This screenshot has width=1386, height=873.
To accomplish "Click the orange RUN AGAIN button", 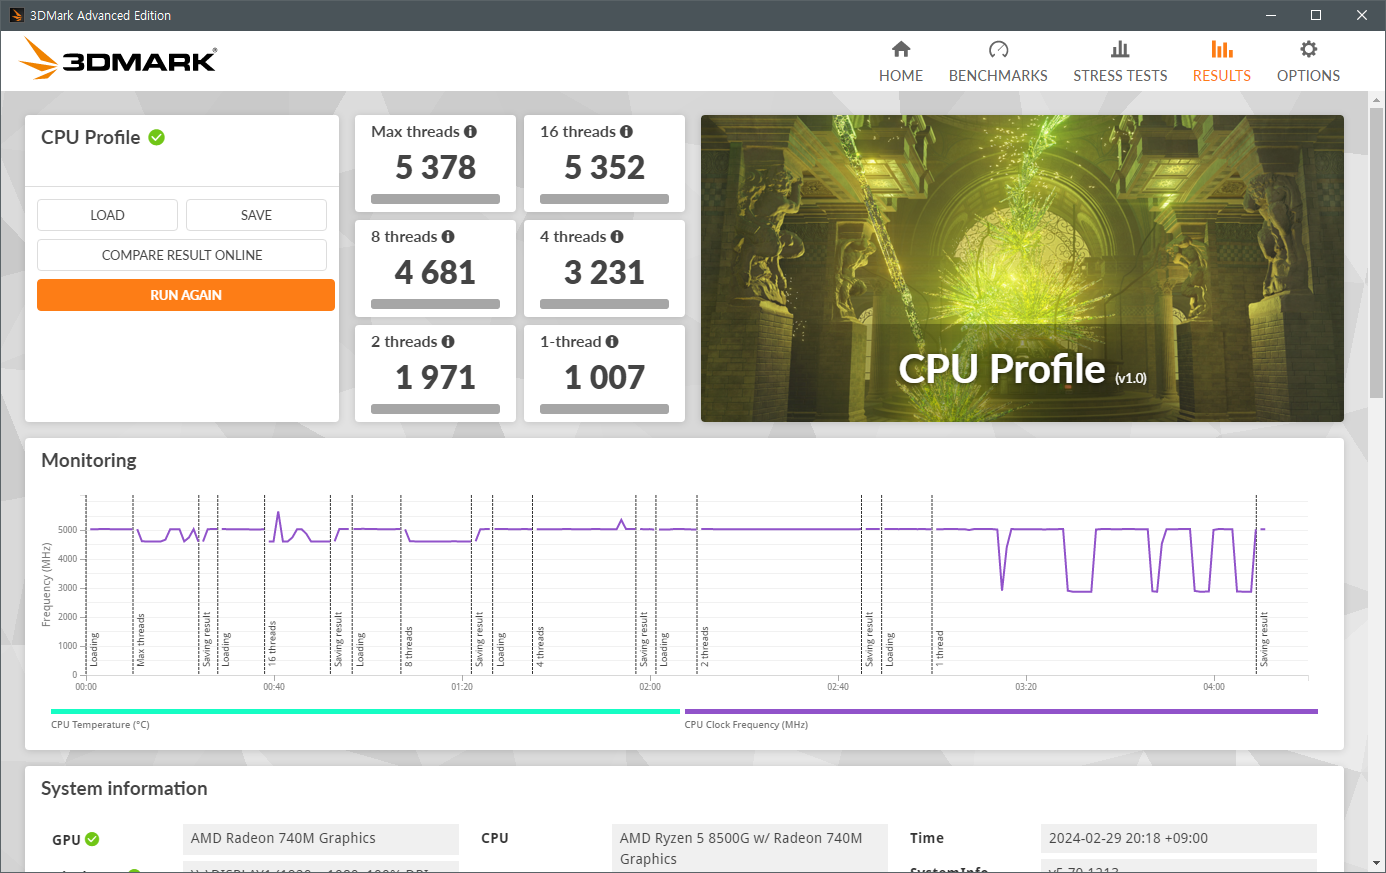I will [186, 295].
